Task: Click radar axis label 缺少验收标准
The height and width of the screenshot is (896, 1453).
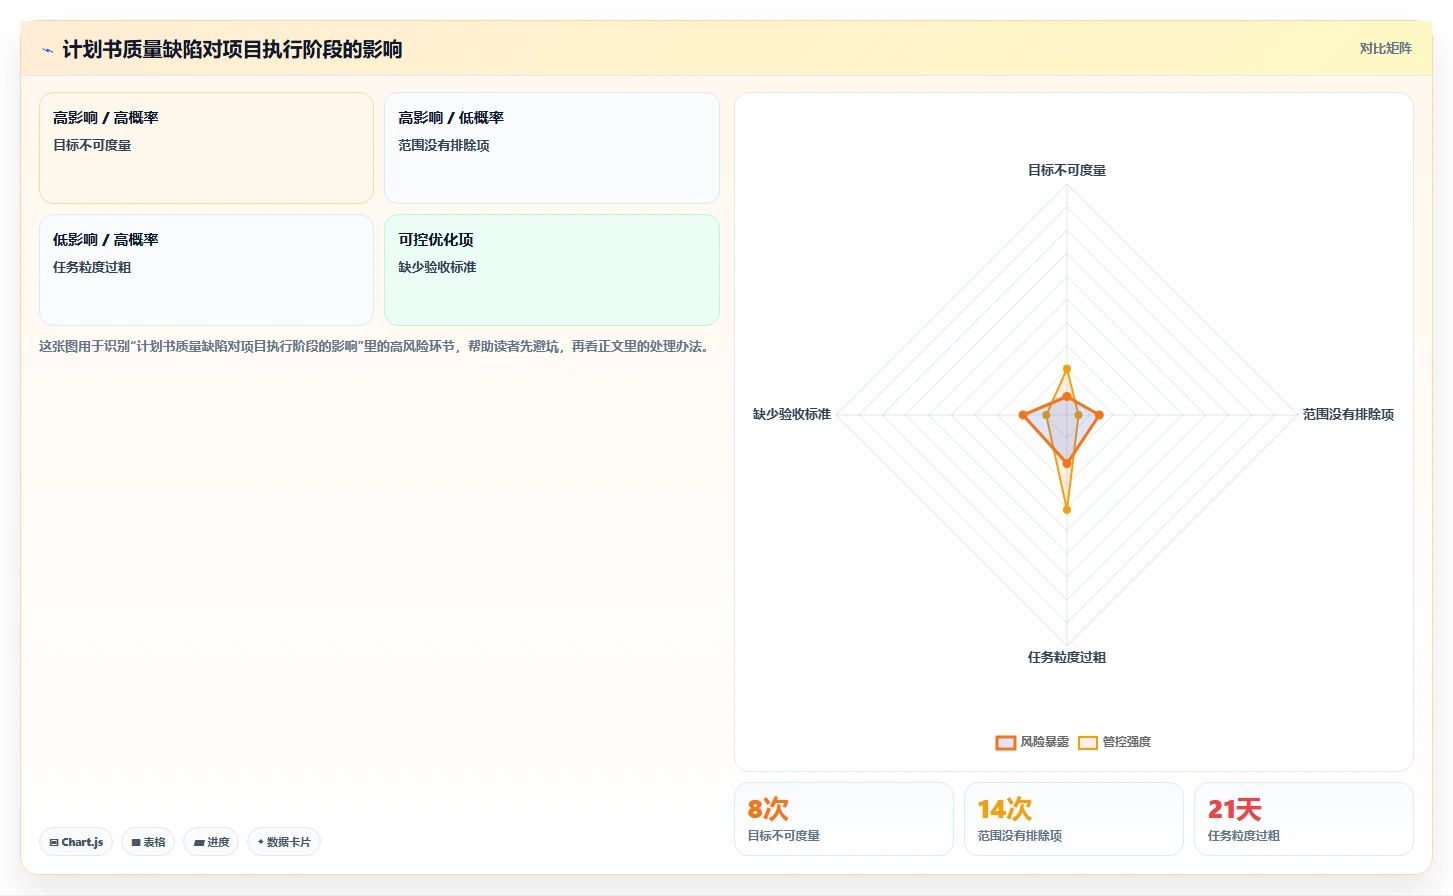Action: (x=792, y=414)
